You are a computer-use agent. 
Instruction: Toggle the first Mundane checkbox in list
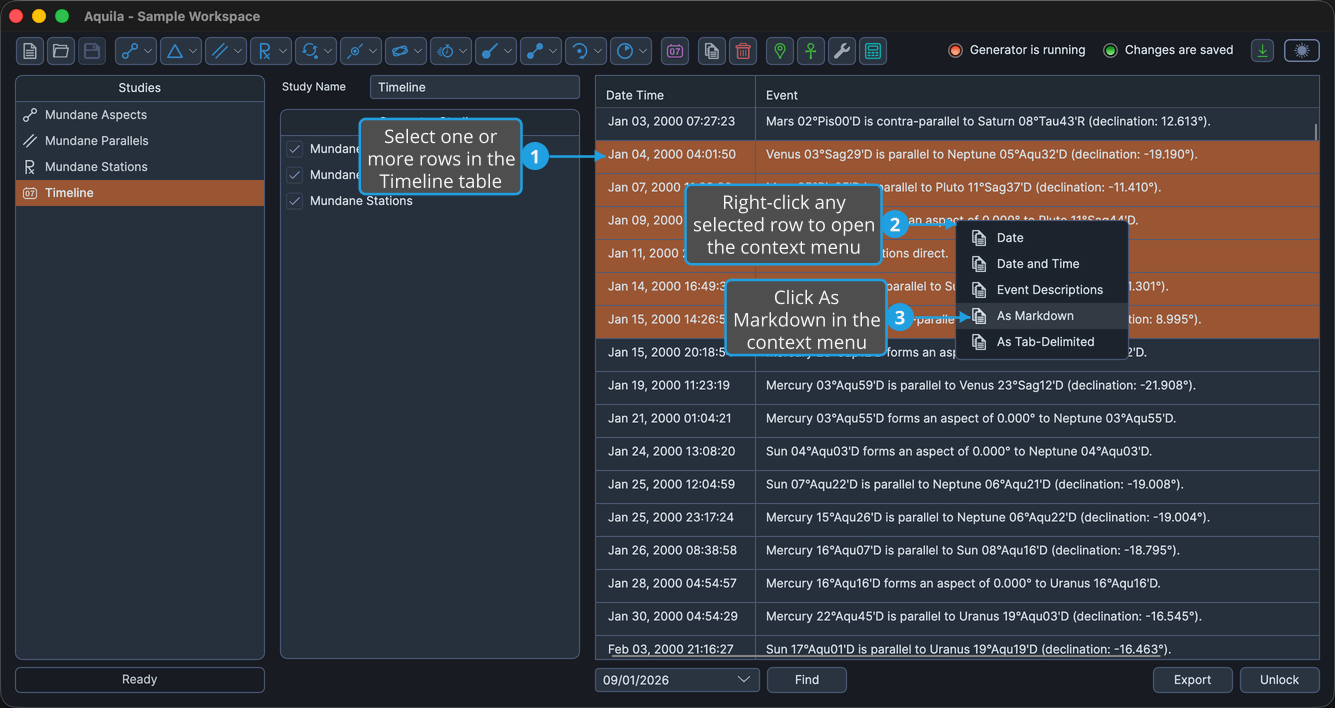(295, 149)
